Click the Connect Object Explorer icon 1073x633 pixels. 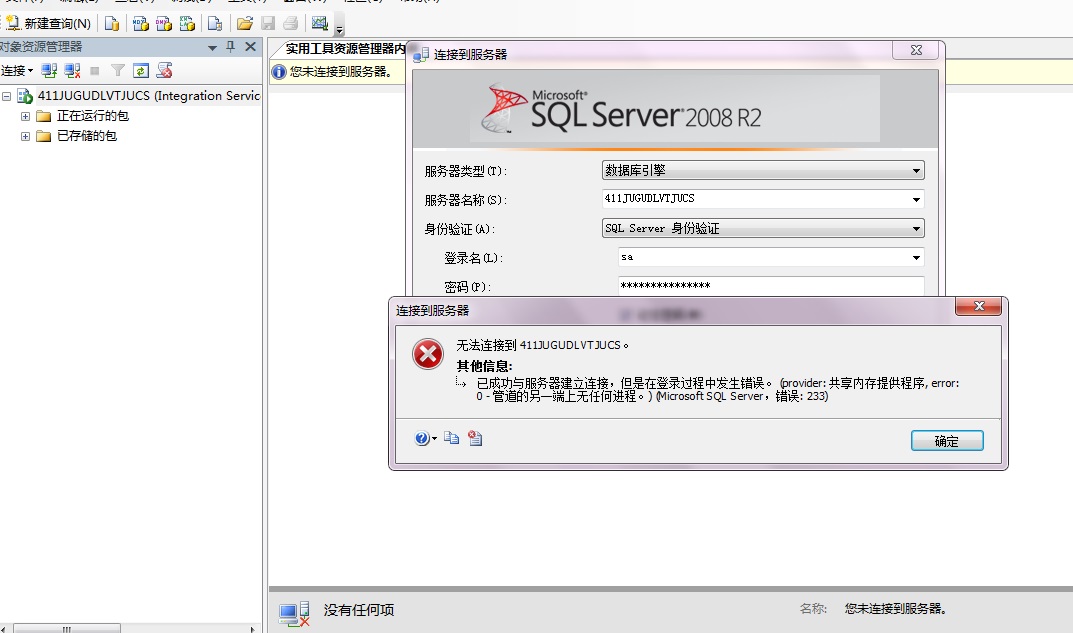coord(49,70)
